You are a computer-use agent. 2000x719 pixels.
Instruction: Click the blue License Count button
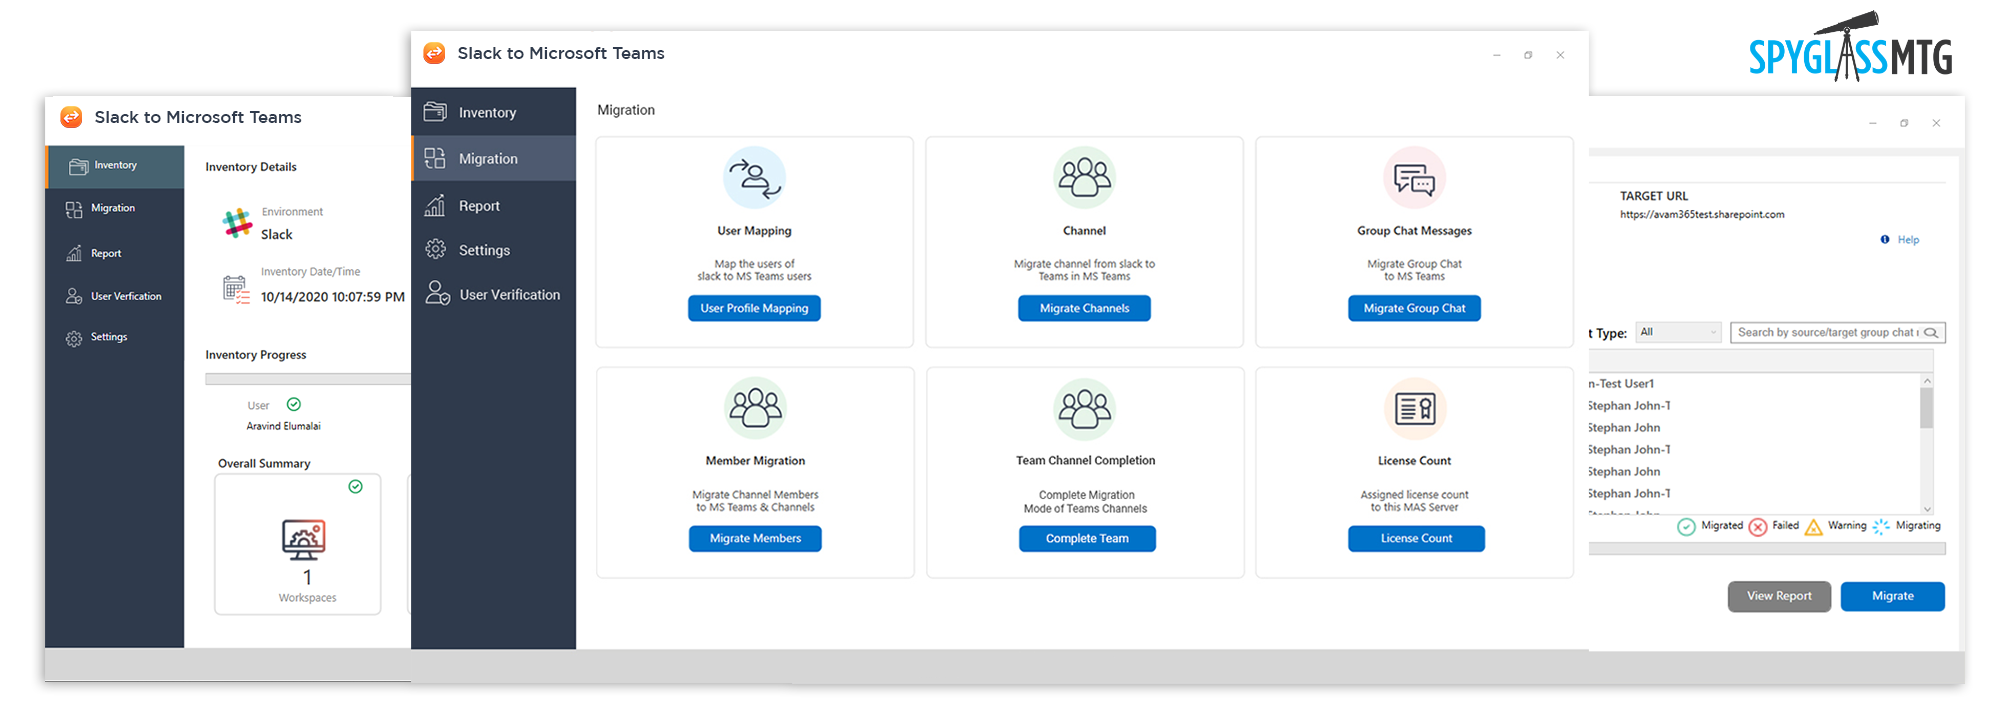click(1416, 538)
